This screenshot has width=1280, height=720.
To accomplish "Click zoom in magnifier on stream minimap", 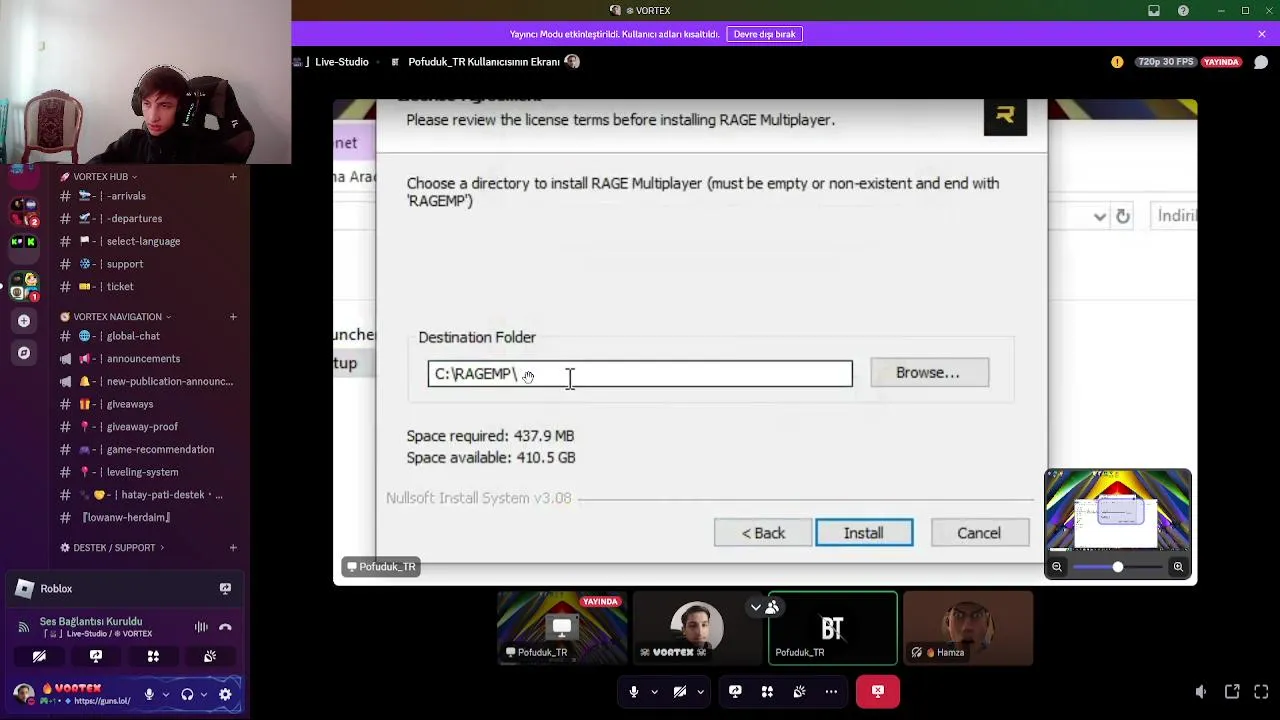I will click(x=1178, y=567).
